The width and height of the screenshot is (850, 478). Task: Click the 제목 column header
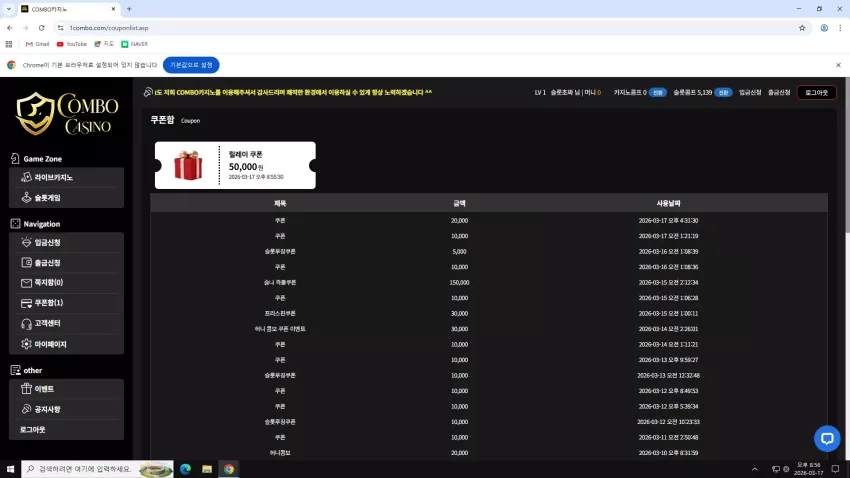[x=280, y=204]
